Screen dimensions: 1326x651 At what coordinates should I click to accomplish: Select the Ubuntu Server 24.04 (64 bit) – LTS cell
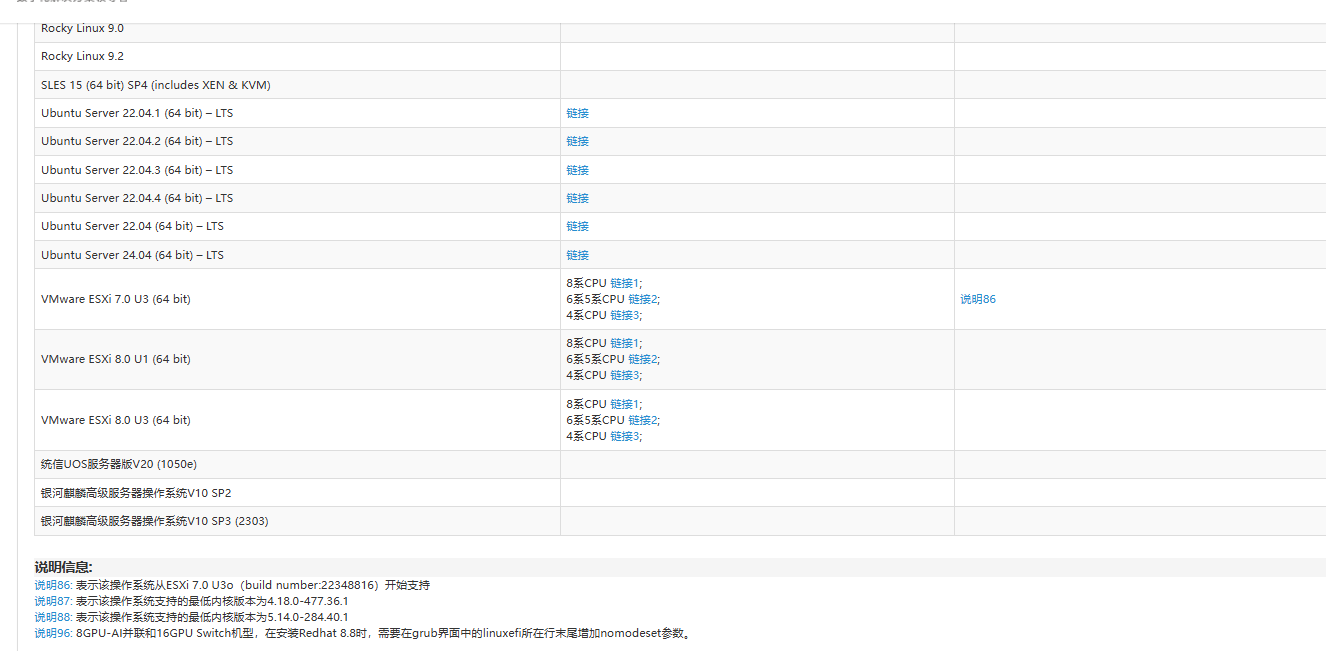click(297, 255)
